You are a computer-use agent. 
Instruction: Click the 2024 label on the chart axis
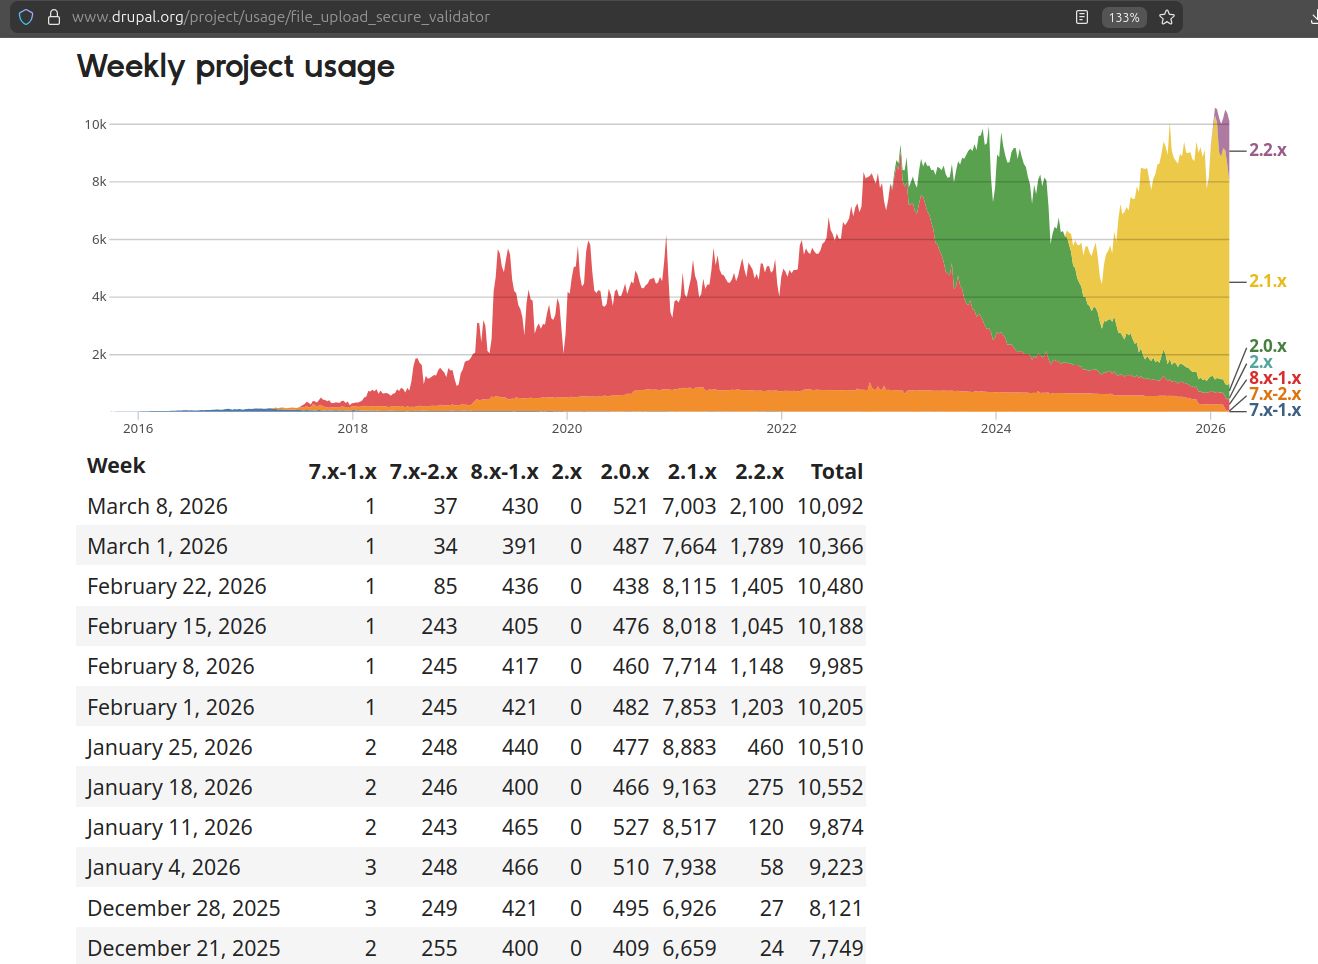tap(996, 428)
